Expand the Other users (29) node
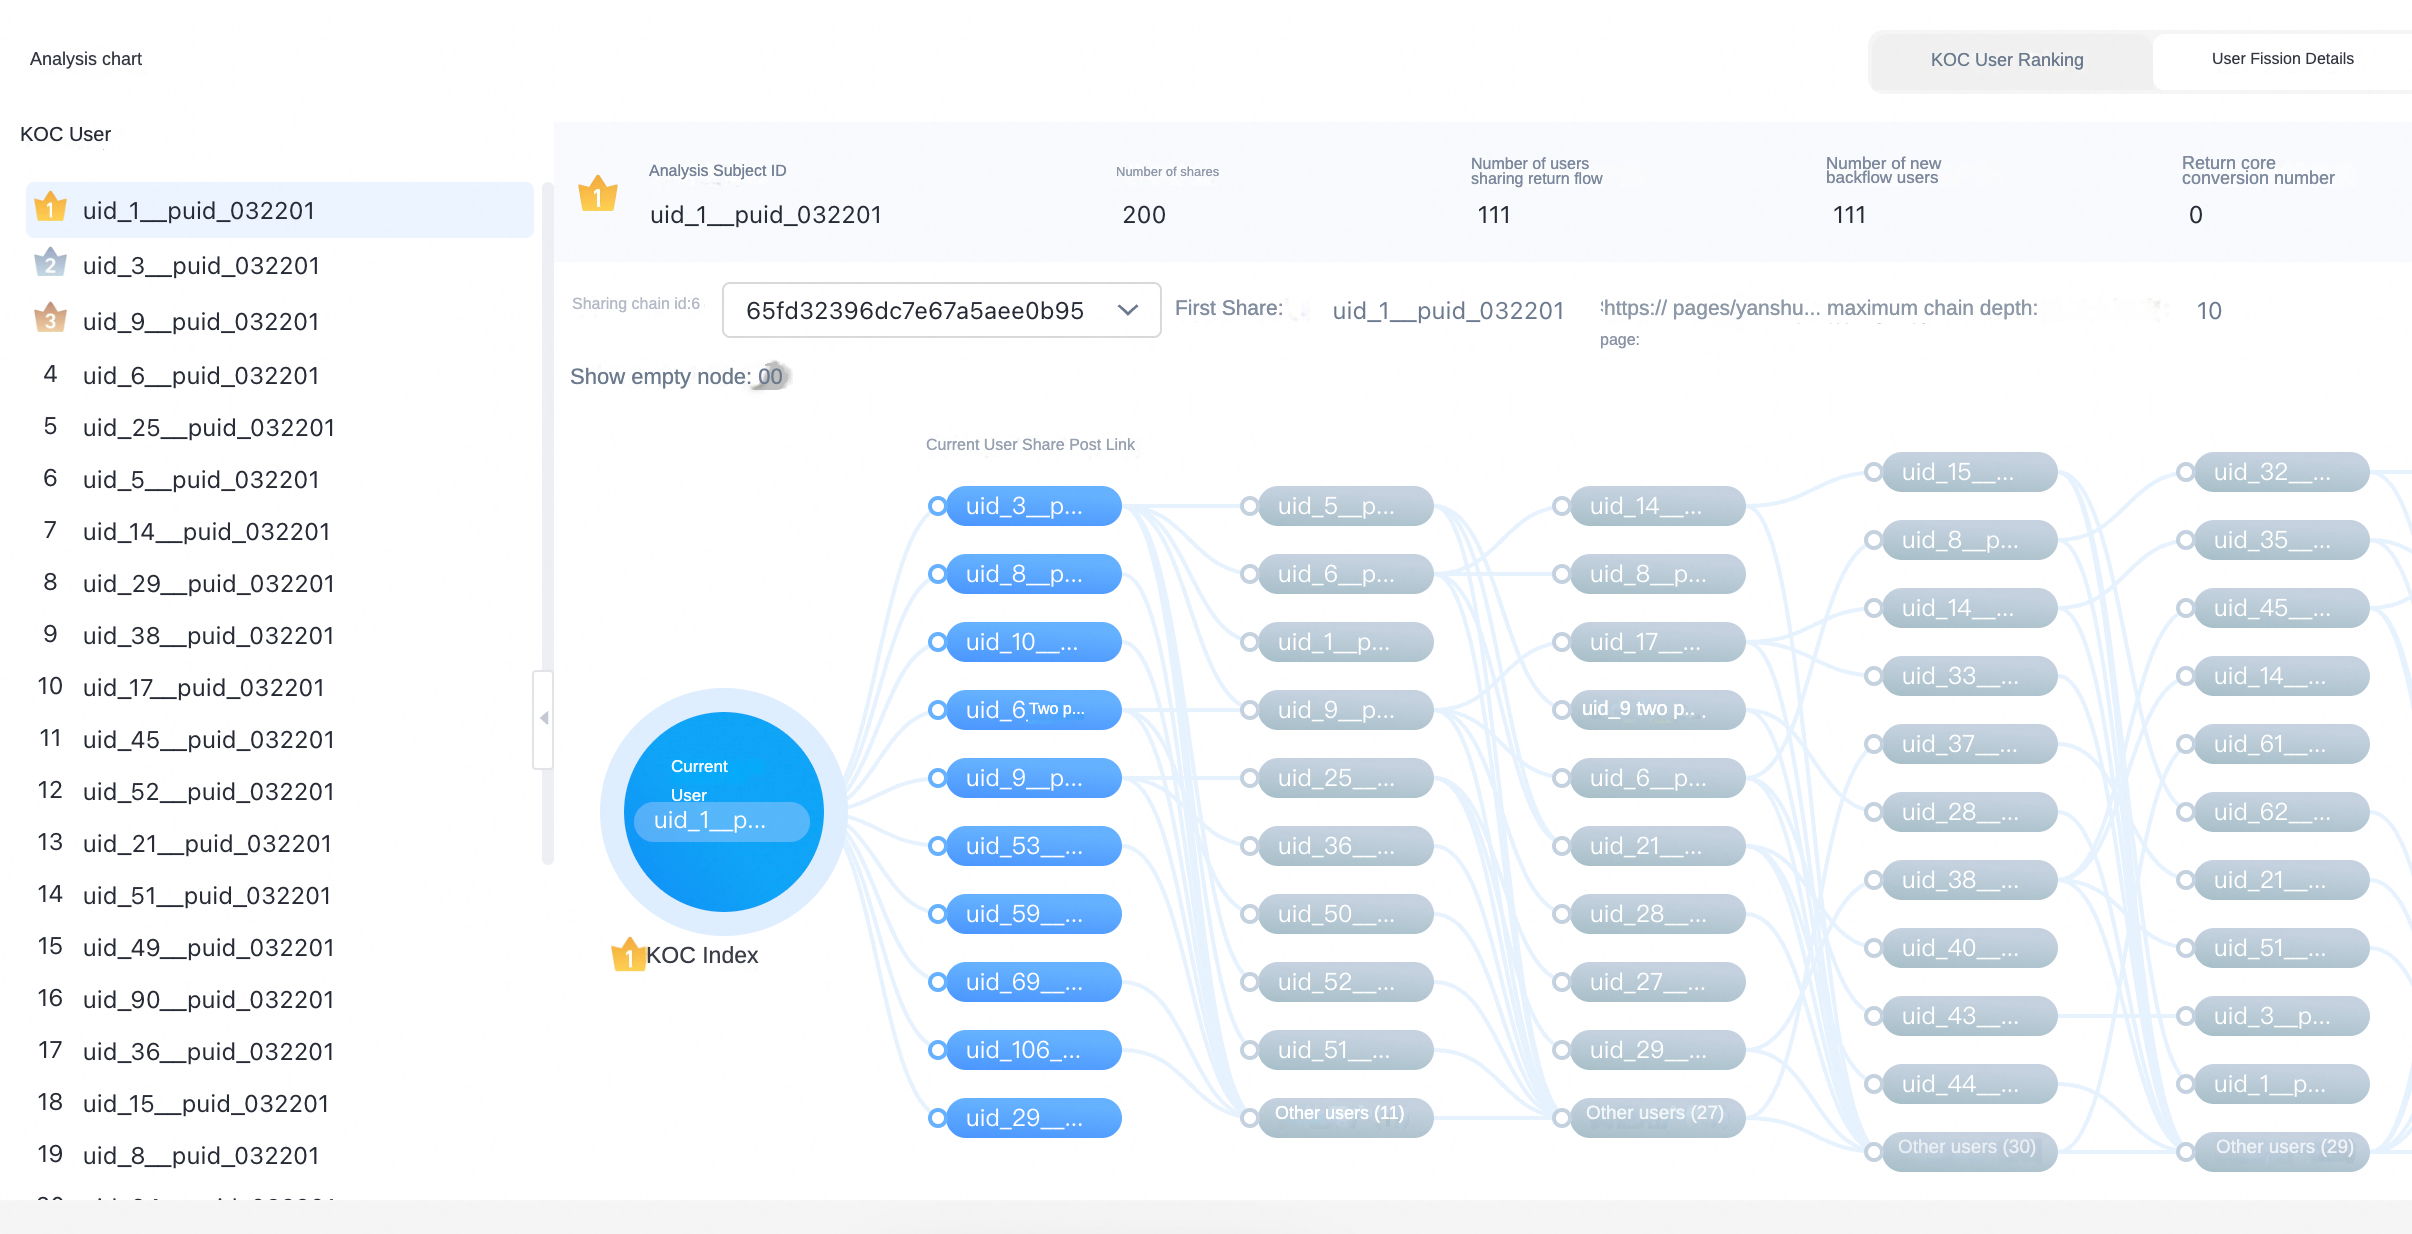Viewport: 2412px width, 1234px height. 2282,1150
